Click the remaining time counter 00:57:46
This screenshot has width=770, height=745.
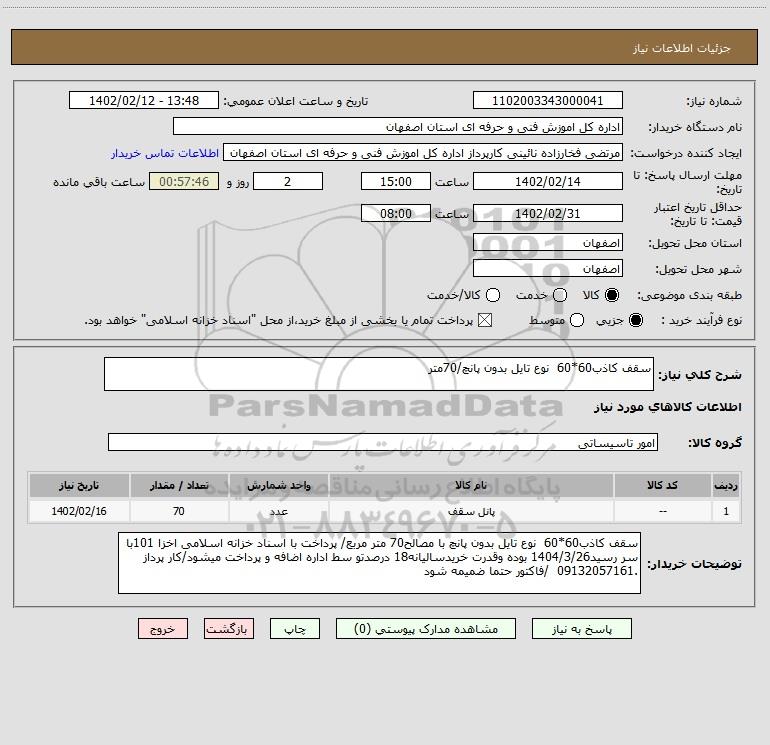(x=184, y=181)
